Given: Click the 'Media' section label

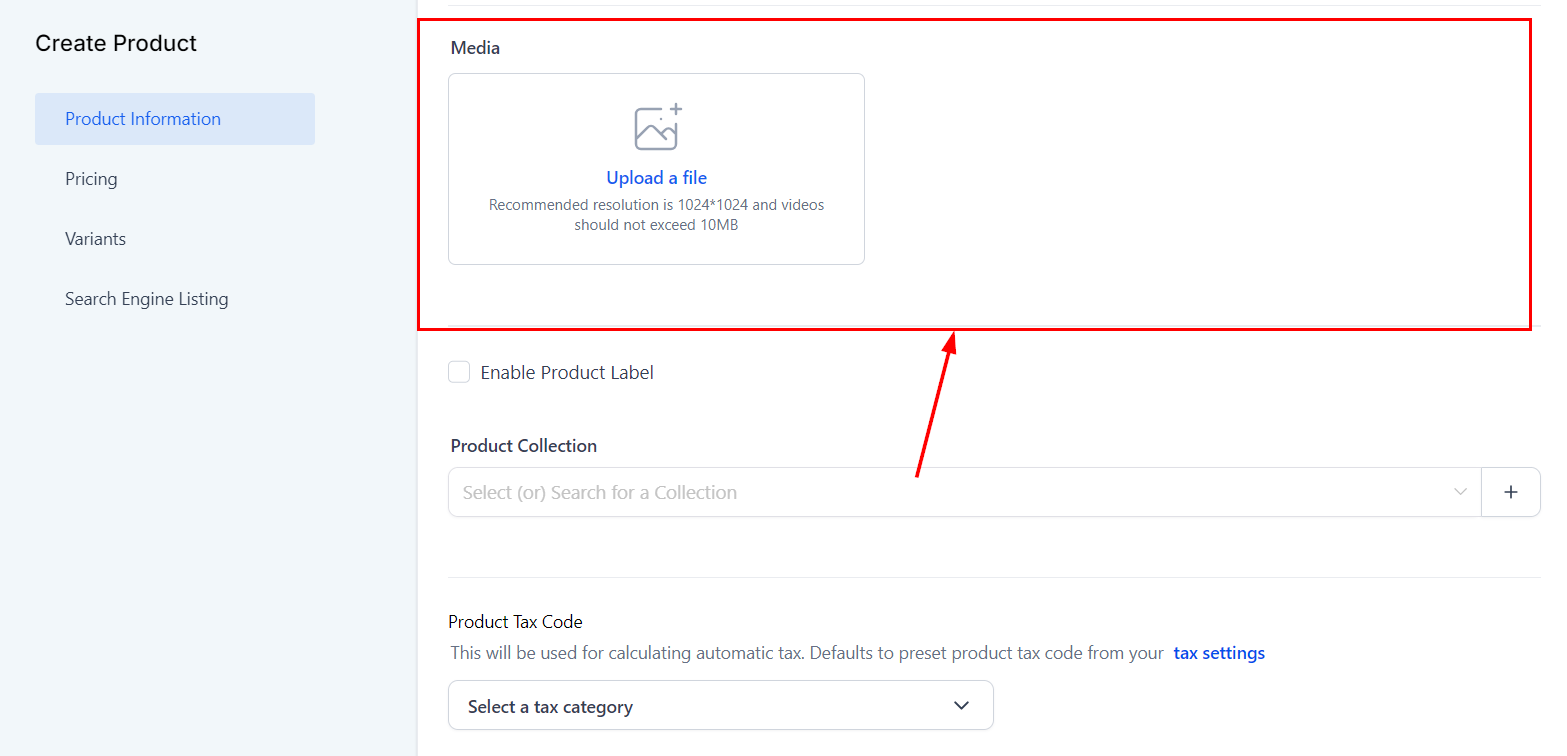Looking at the screenshot, I should tap(475, 47).
